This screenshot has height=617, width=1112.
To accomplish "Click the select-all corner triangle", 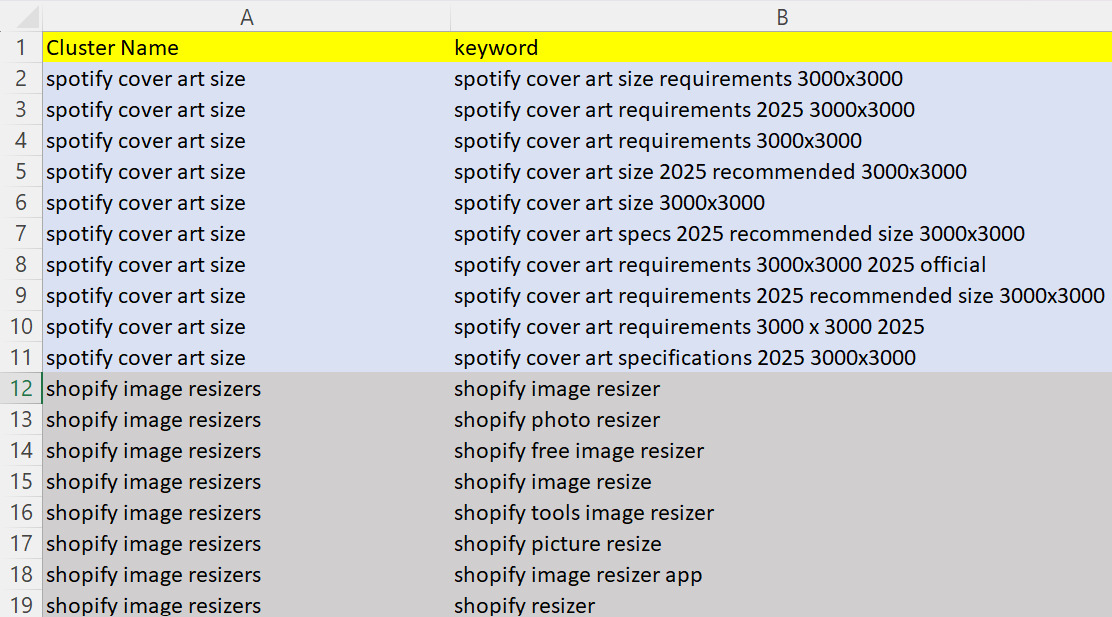I will click(x=21, y=16).
